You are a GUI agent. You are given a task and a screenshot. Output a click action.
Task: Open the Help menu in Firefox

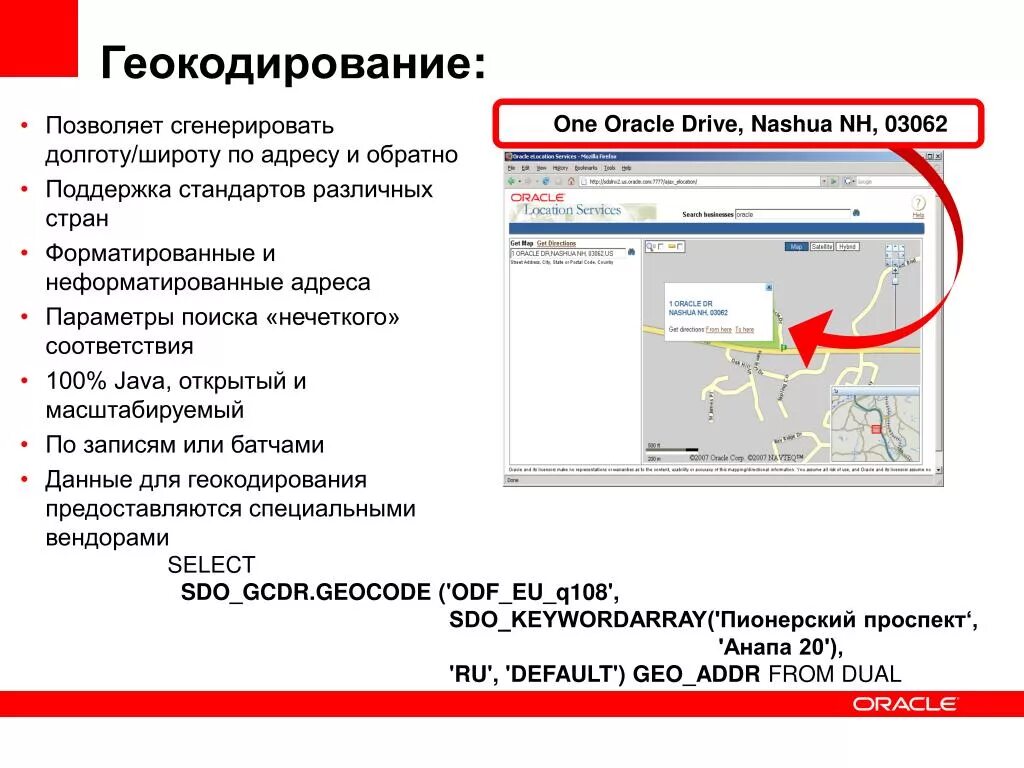pyautogui.click(x=626, y=168)
